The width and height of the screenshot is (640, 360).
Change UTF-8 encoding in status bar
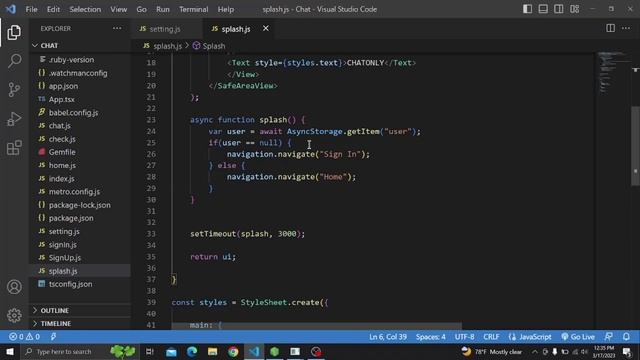[464, 337]
